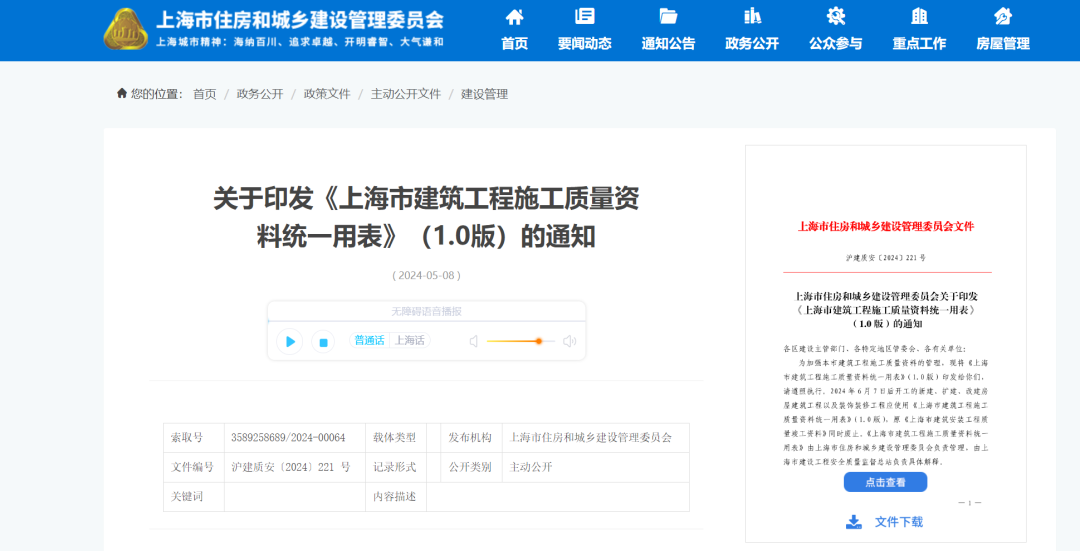Image resolution: width=1080 pixels, height=551 pixels.
Task: Click the high volume speaker icon
Action: pos(569,341)
